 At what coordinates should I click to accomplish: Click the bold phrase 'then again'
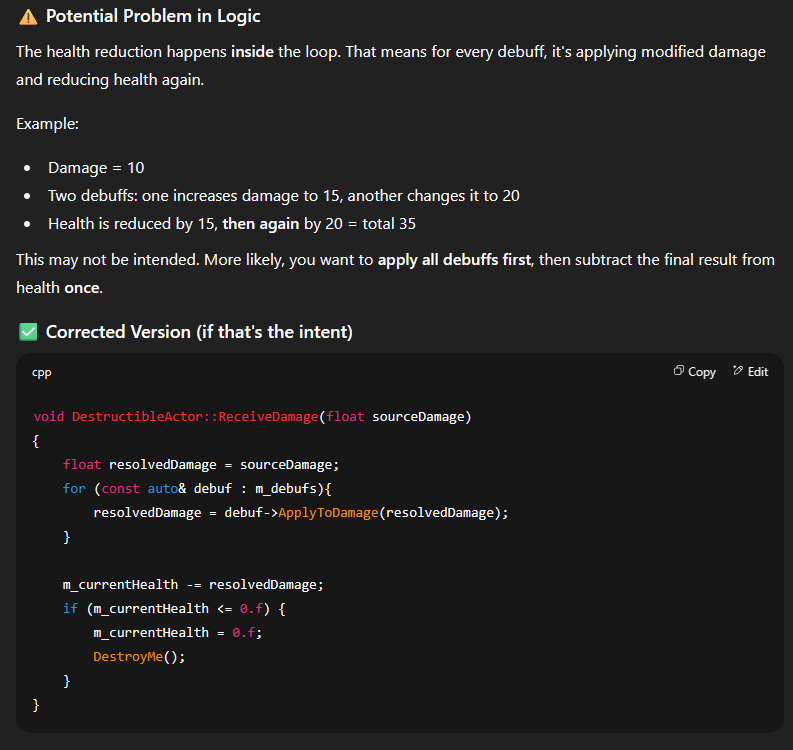click(260, 224)
